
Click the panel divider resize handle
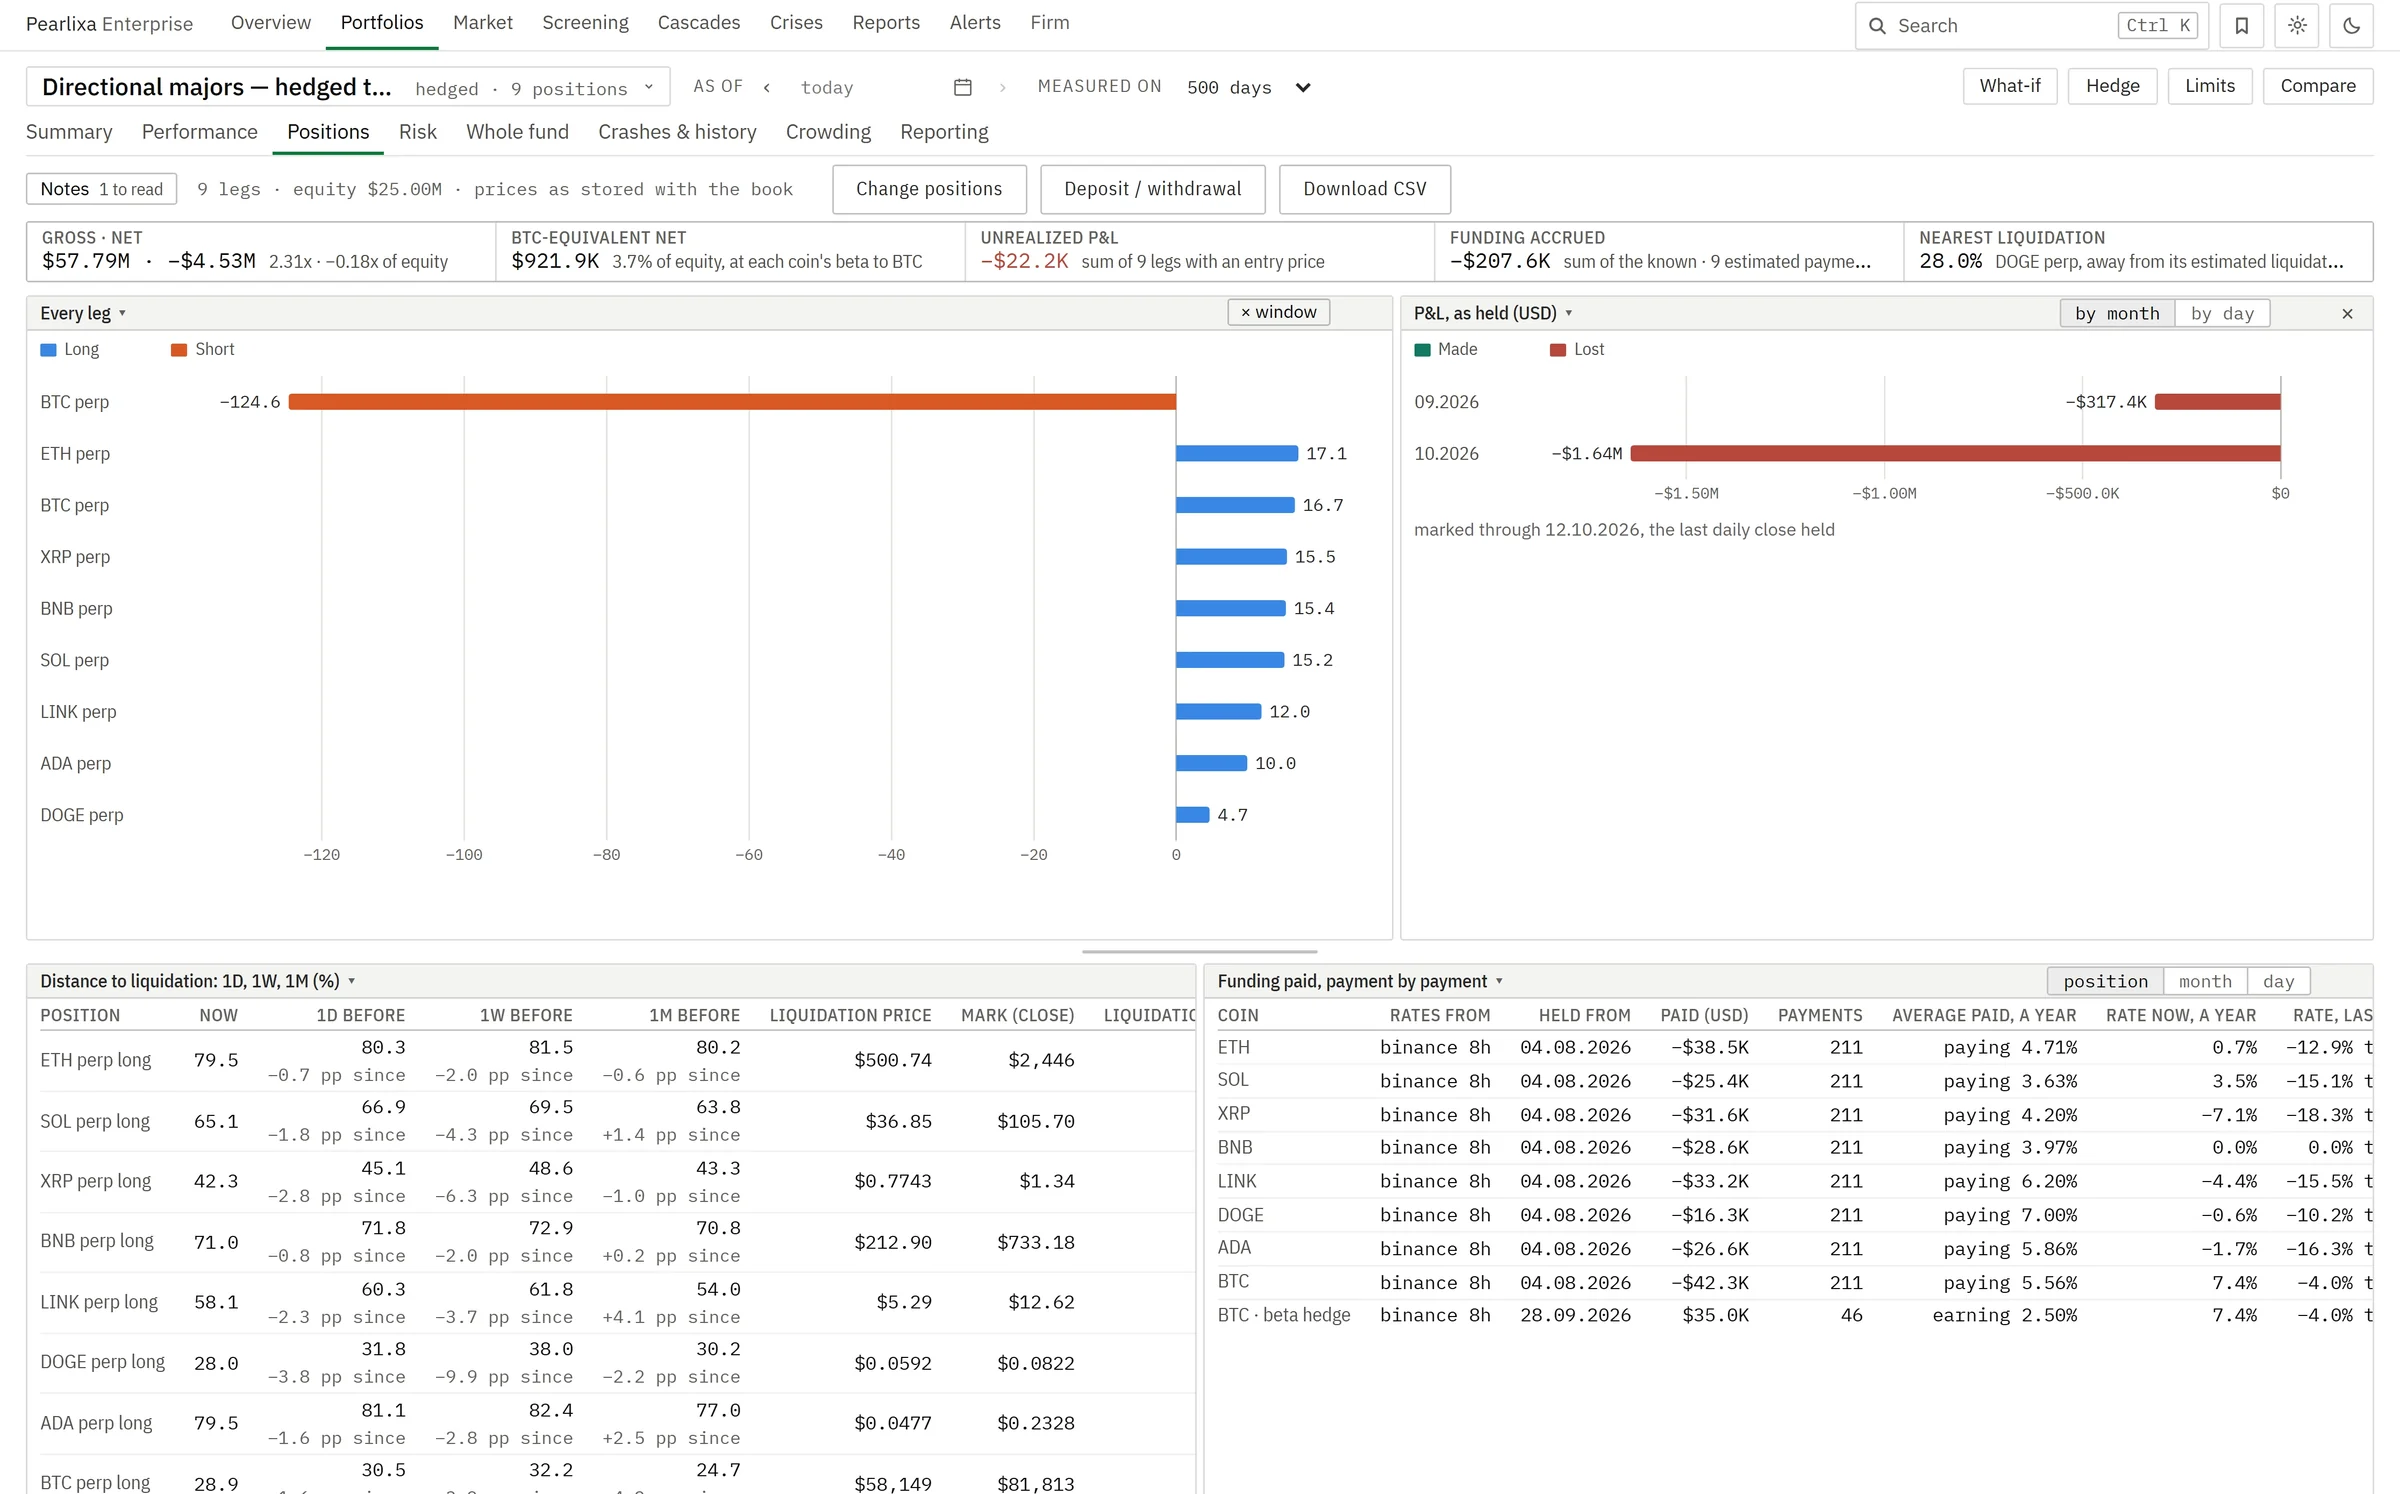pos(1199,952)
